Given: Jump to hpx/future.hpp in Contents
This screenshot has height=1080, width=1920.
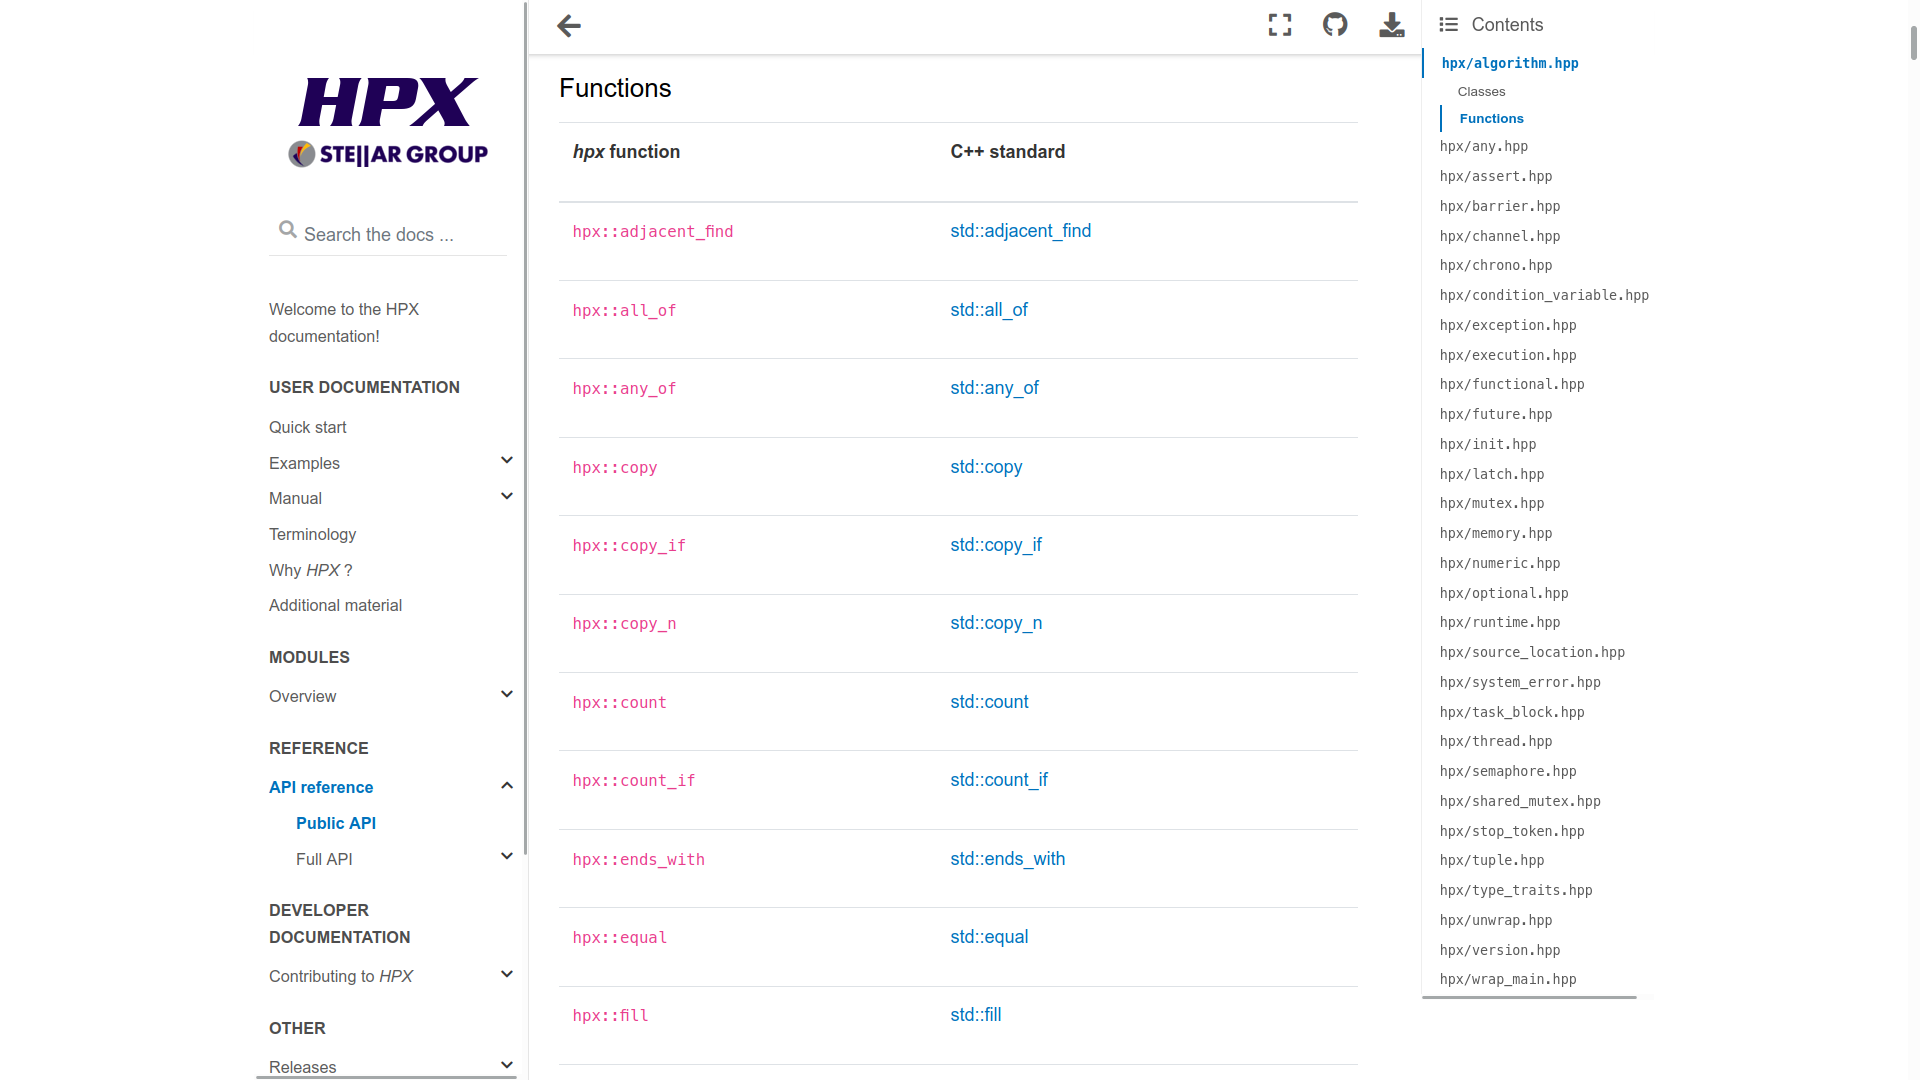Looking at the screenshot, I should click(x=1496, y=415).
